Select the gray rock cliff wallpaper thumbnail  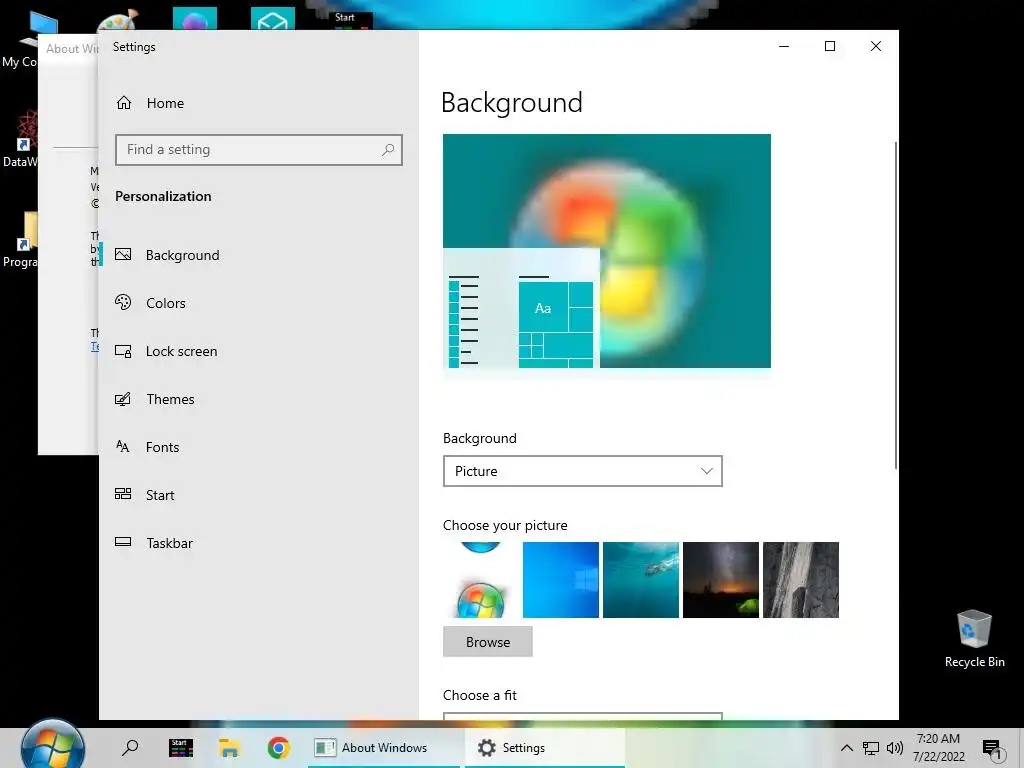point(801,580)
